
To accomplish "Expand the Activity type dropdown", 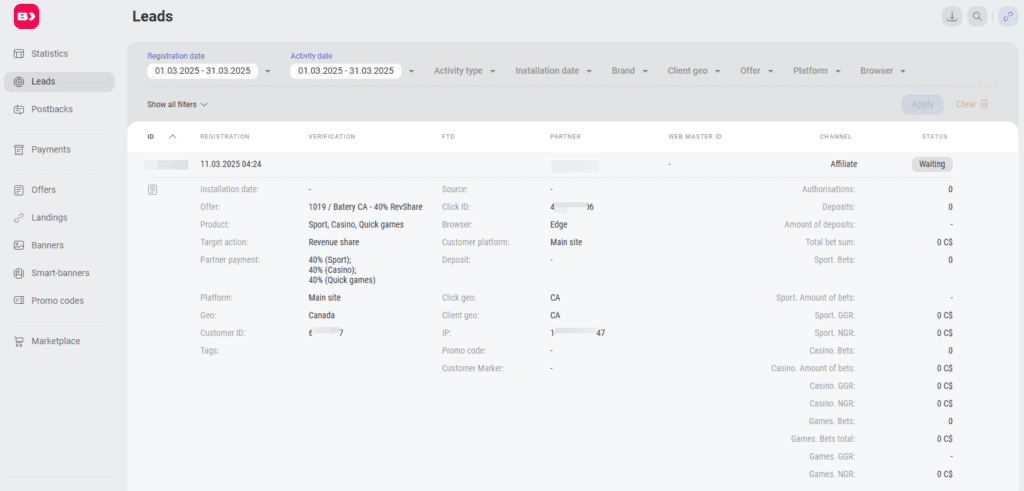I will point(465,71).
